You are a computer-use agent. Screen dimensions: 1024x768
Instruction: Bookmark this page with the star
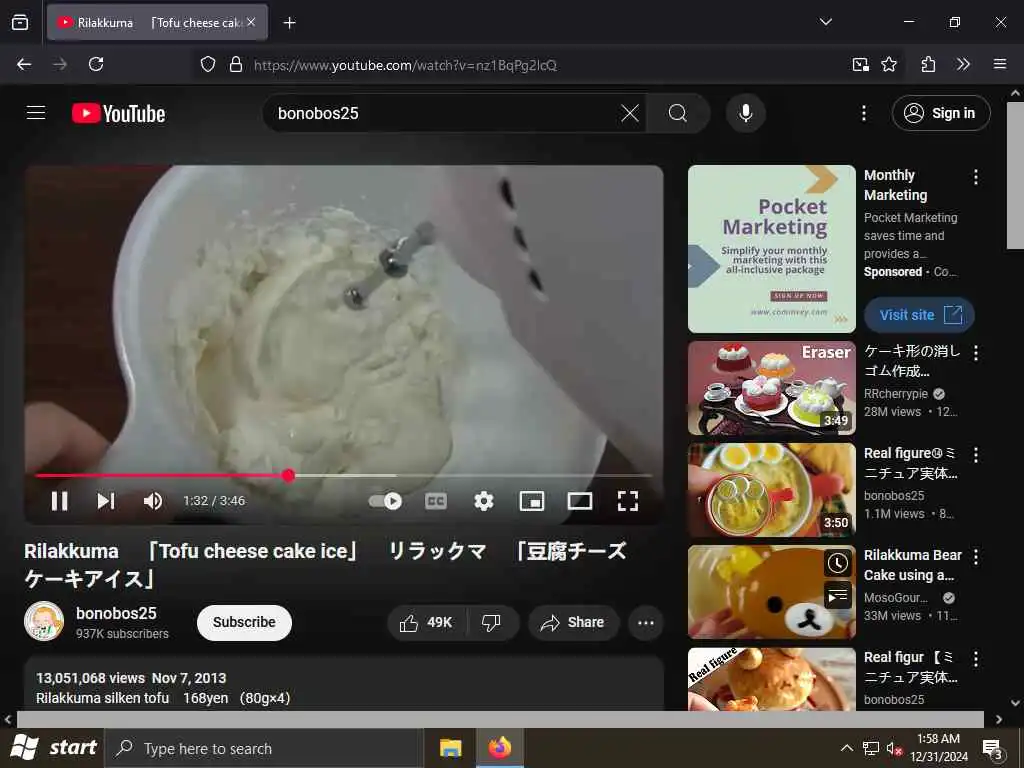click(889, 64)
